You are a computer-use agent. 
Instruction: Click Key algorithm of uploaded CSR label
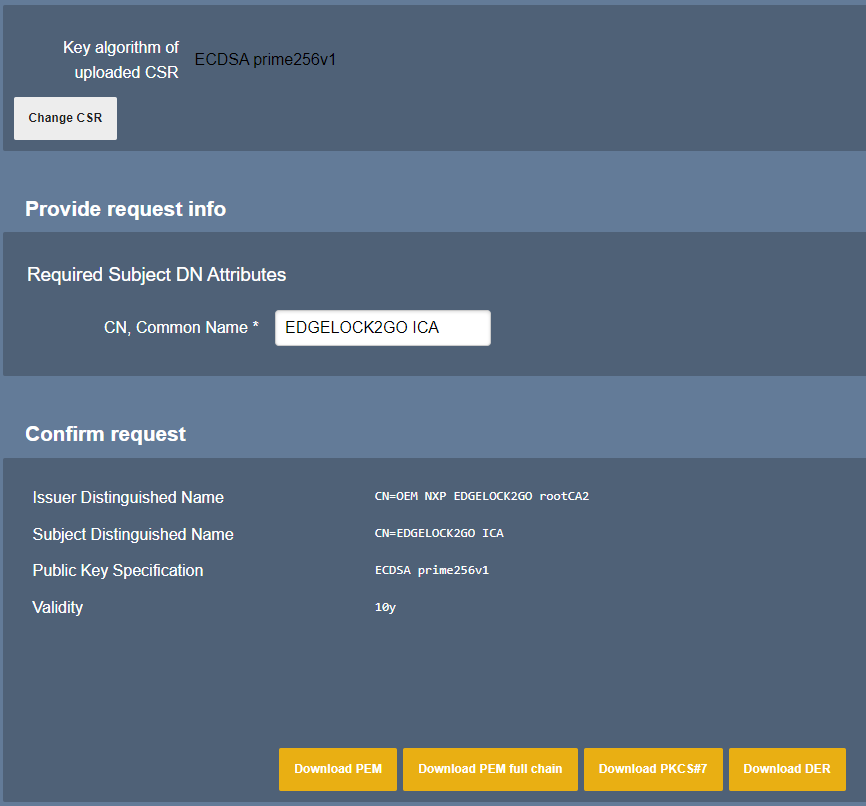pos(121,60)
